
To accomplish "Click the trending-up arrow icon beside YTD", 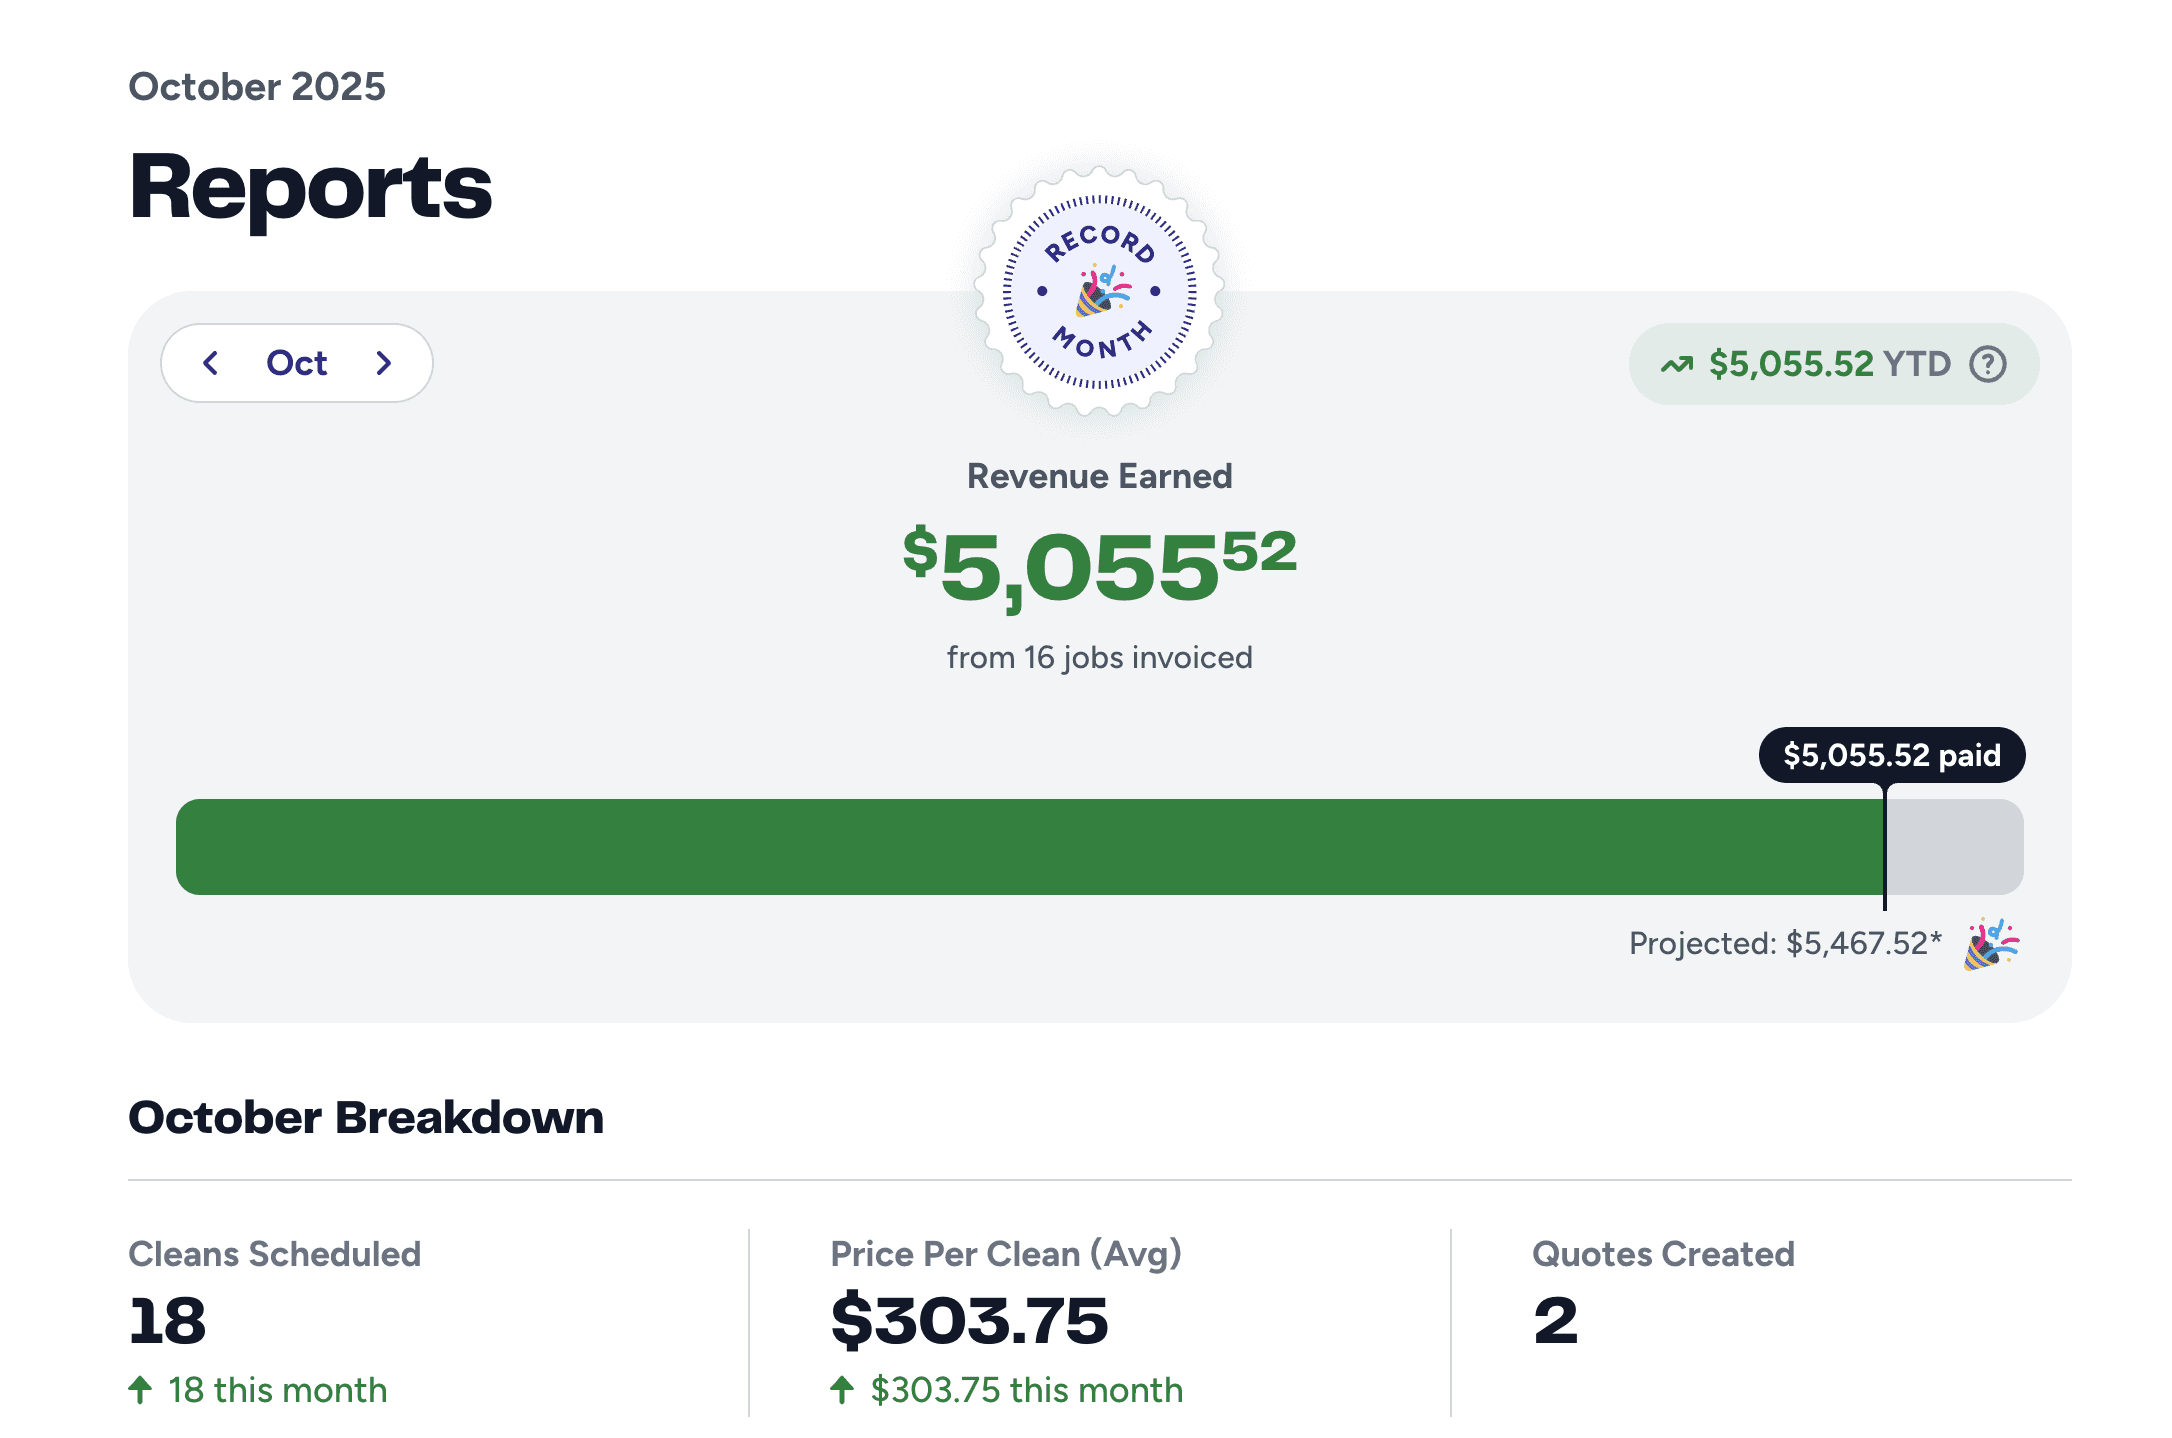I will [1677, 365].
